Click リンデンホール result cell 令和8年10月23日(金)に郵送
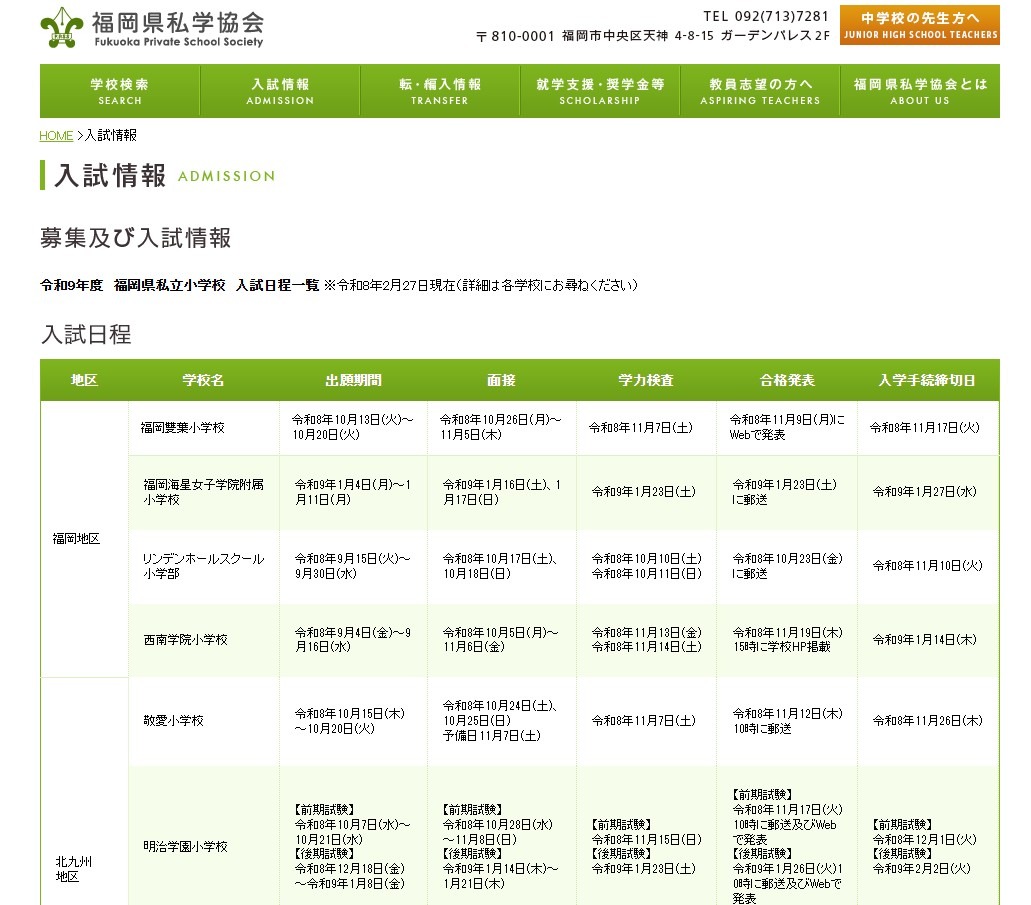The image size is (1031, 905). [787, 566]
